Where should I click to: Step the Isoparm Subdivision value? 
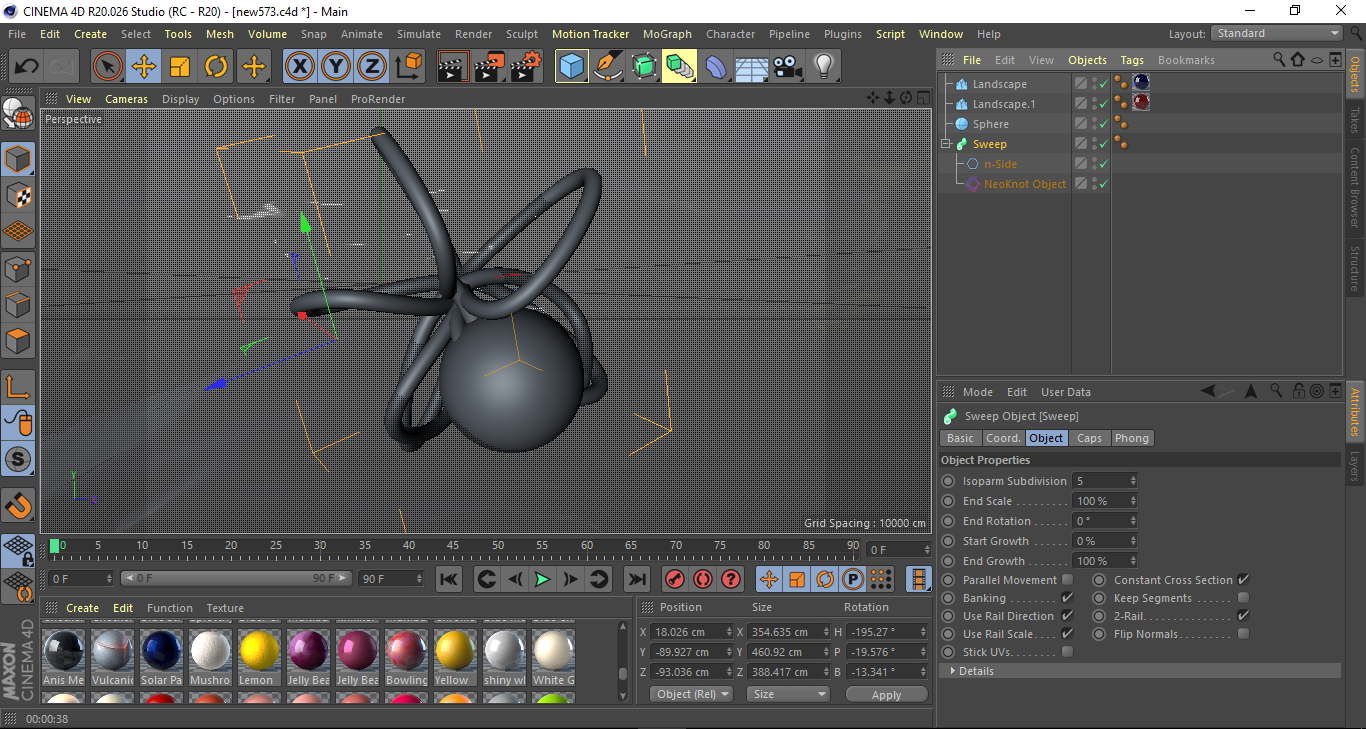[x=1133, y=481]
